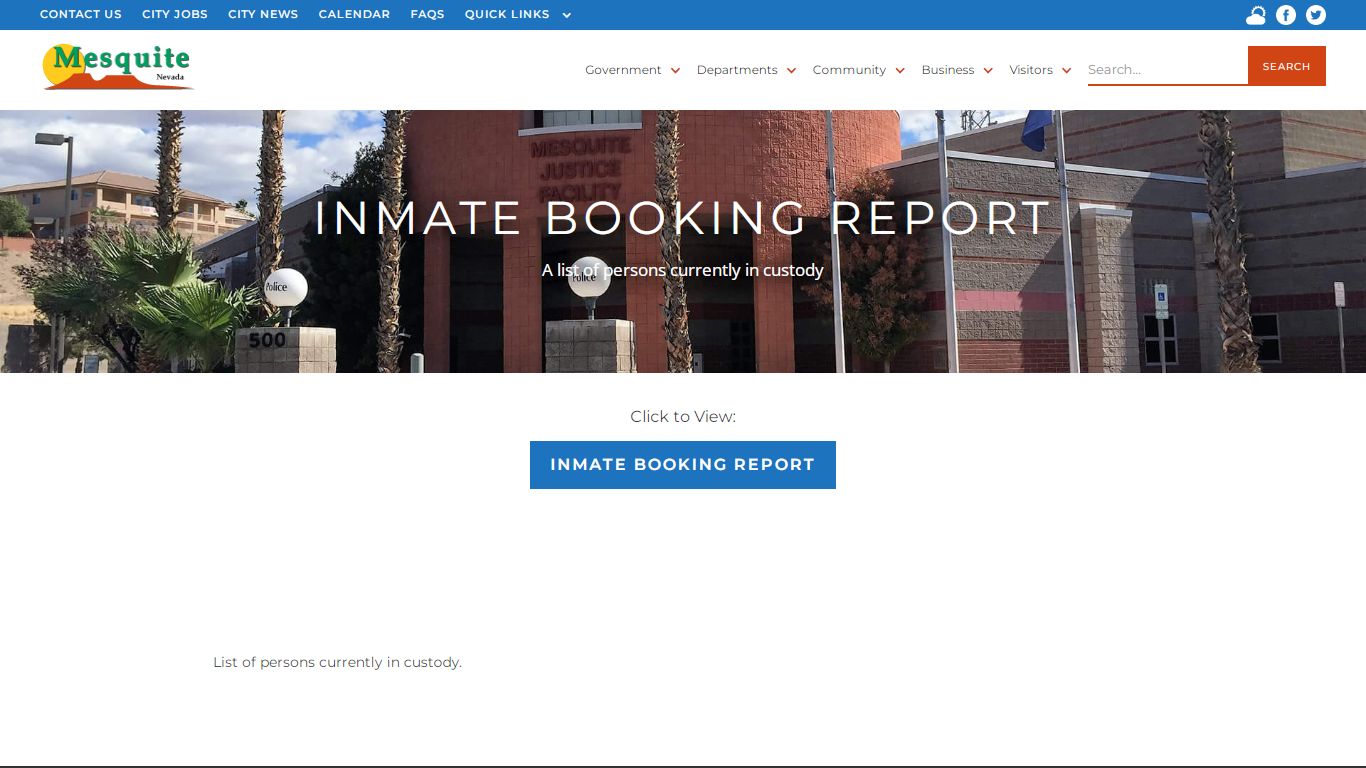This screenshot has width=1366, height=768.
Task: Go to City Jobs
Action: coord(175,14)
